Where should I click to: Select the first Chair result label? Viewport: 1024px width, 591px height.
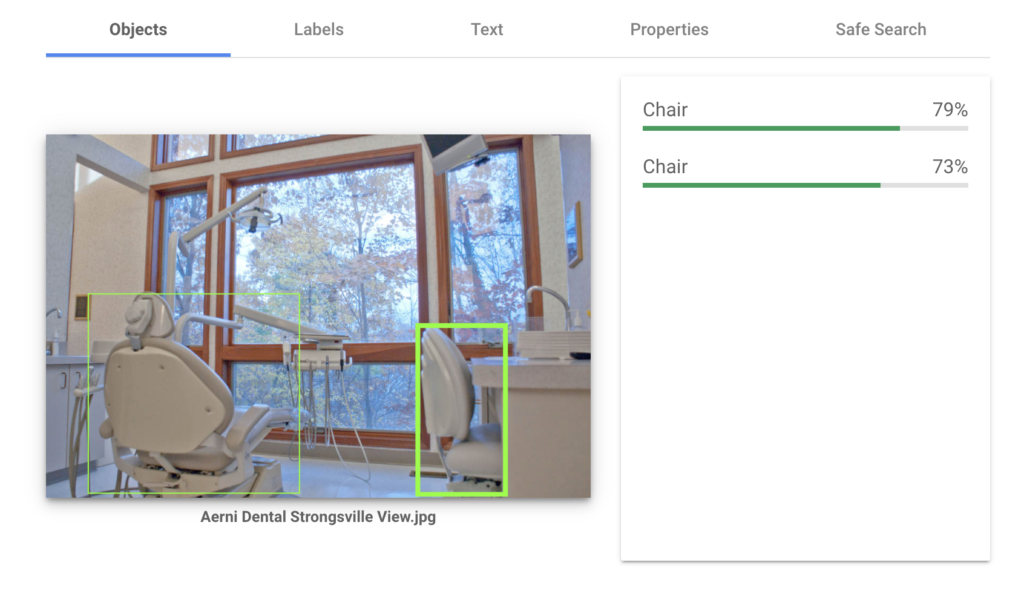665,110
